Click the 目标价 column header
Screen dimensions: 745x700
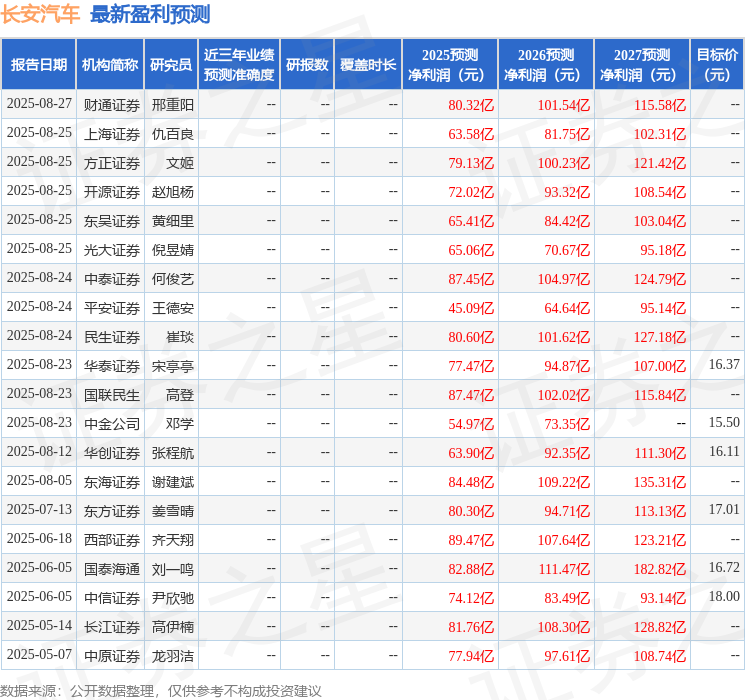[x=717, y=64]
